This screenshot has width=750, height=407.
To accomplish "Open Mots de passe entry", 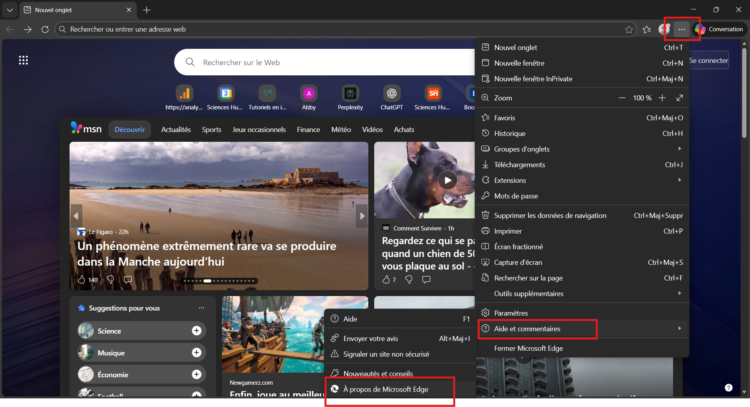I will pos(583,196).
